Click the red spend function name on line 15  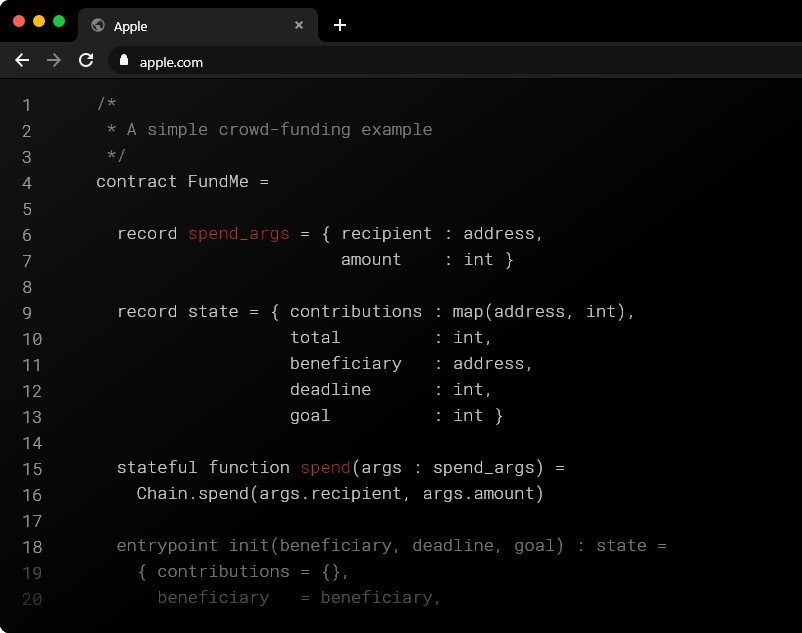click(325, 468)
